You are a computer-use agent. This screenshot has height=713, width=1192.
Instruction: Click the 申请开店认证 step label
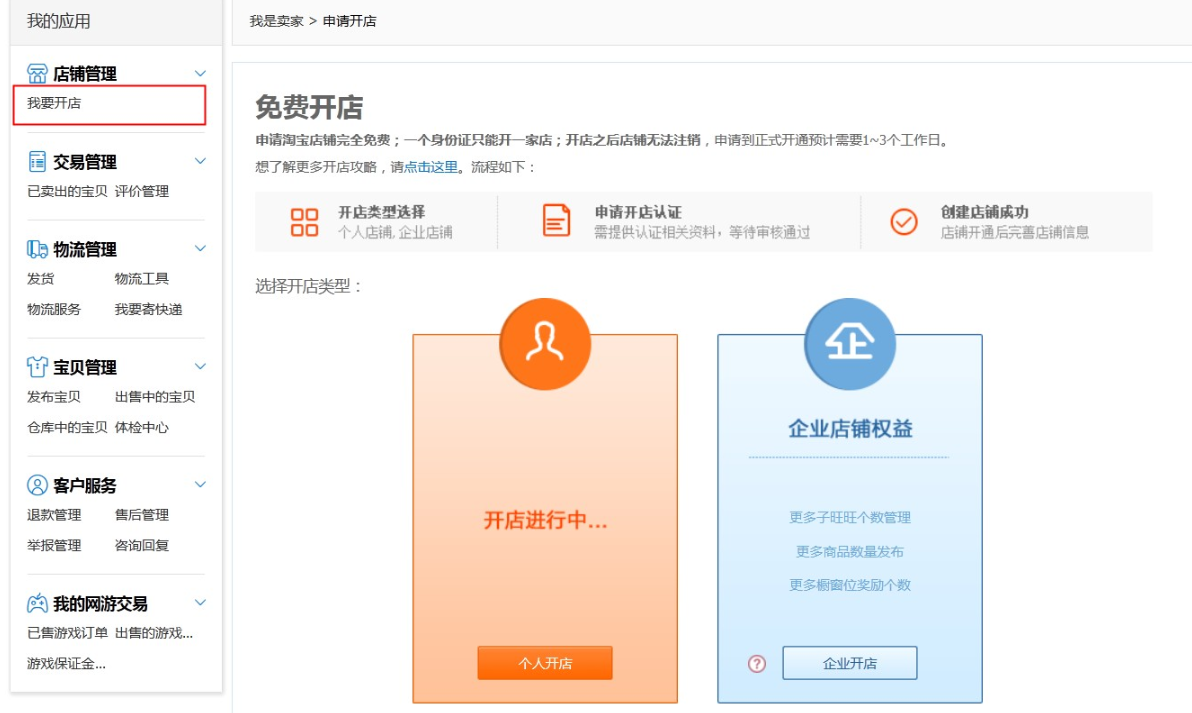[x=638, y=212]
